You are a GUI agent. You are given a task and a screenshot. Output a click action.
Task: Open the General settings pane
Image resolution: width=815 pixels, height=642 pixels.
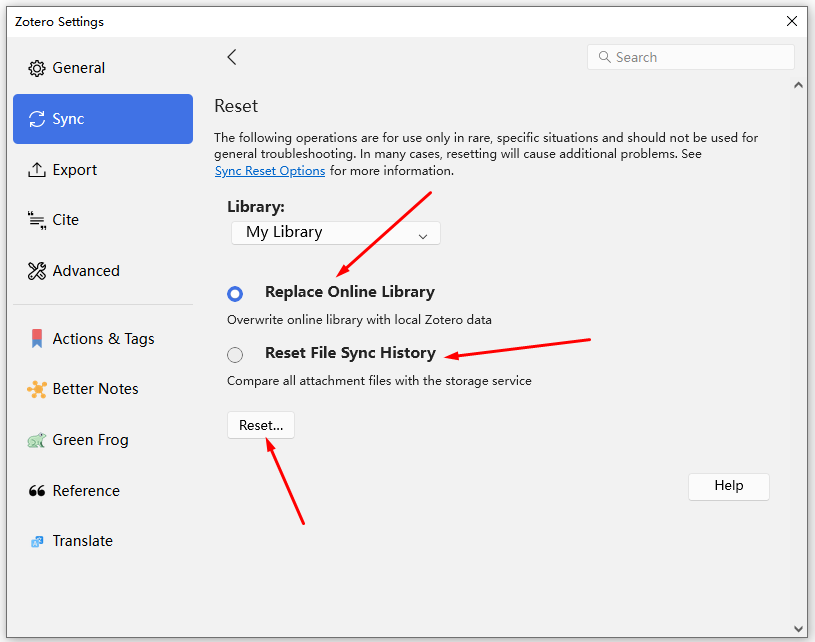point(103,68)
